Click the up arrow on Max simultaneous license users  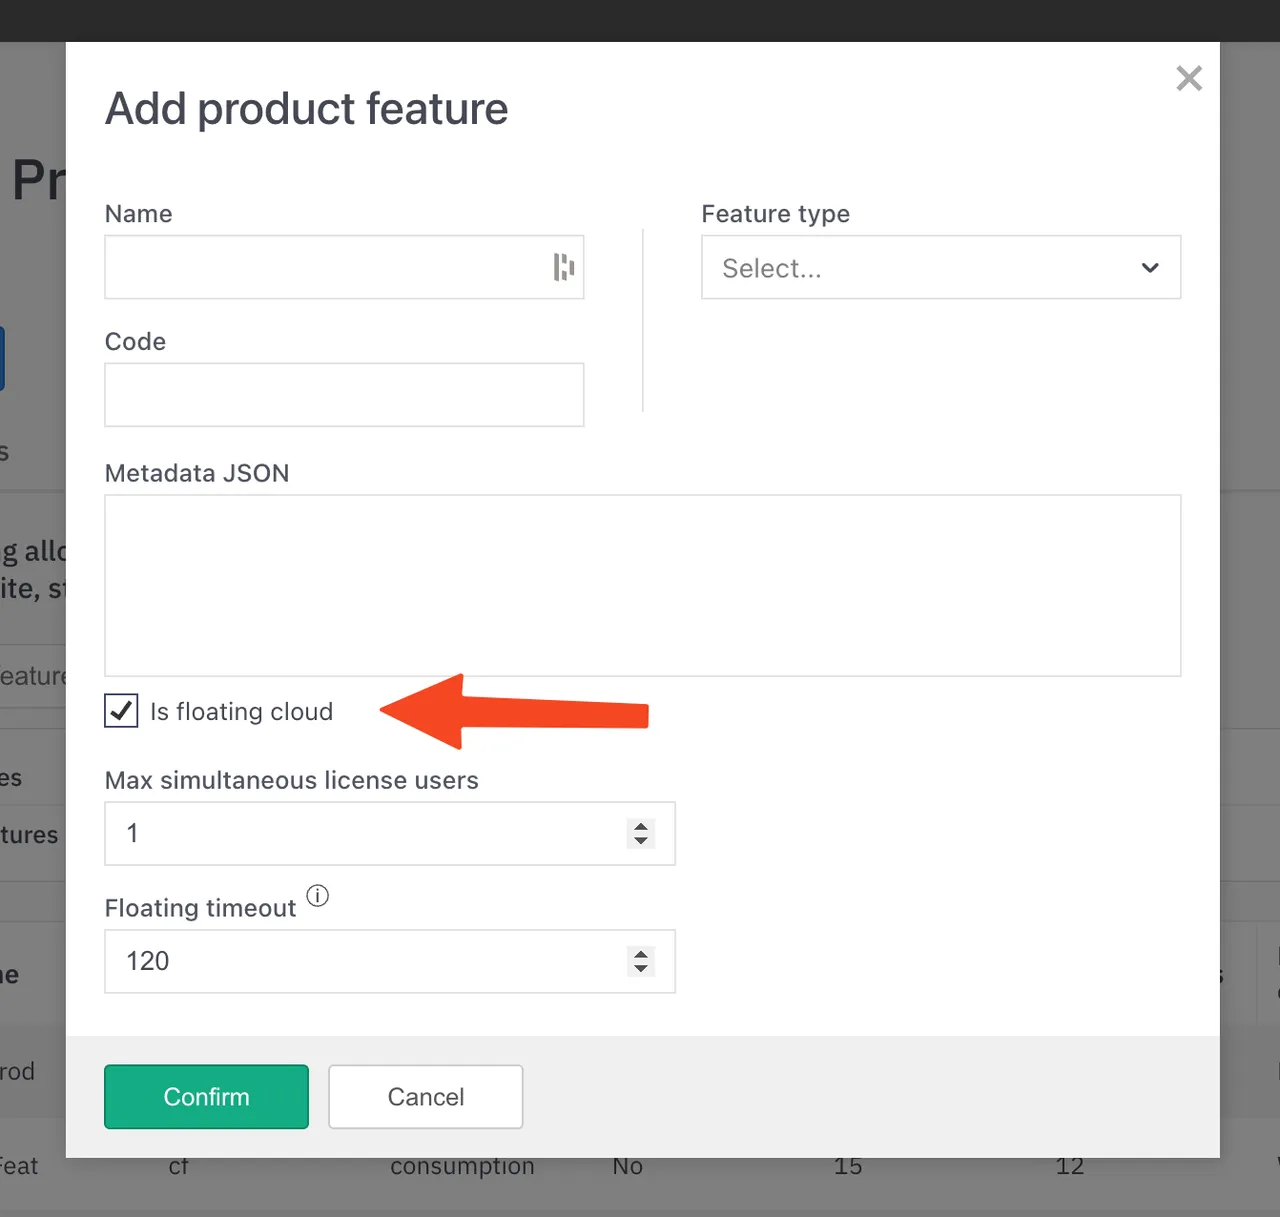641,826
